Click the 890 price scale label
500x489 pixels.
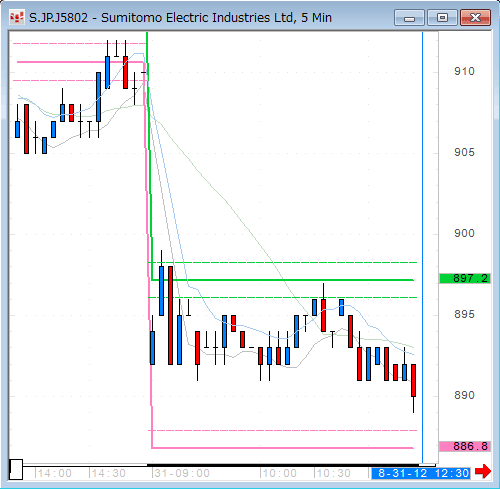click(x=464, y=395)
